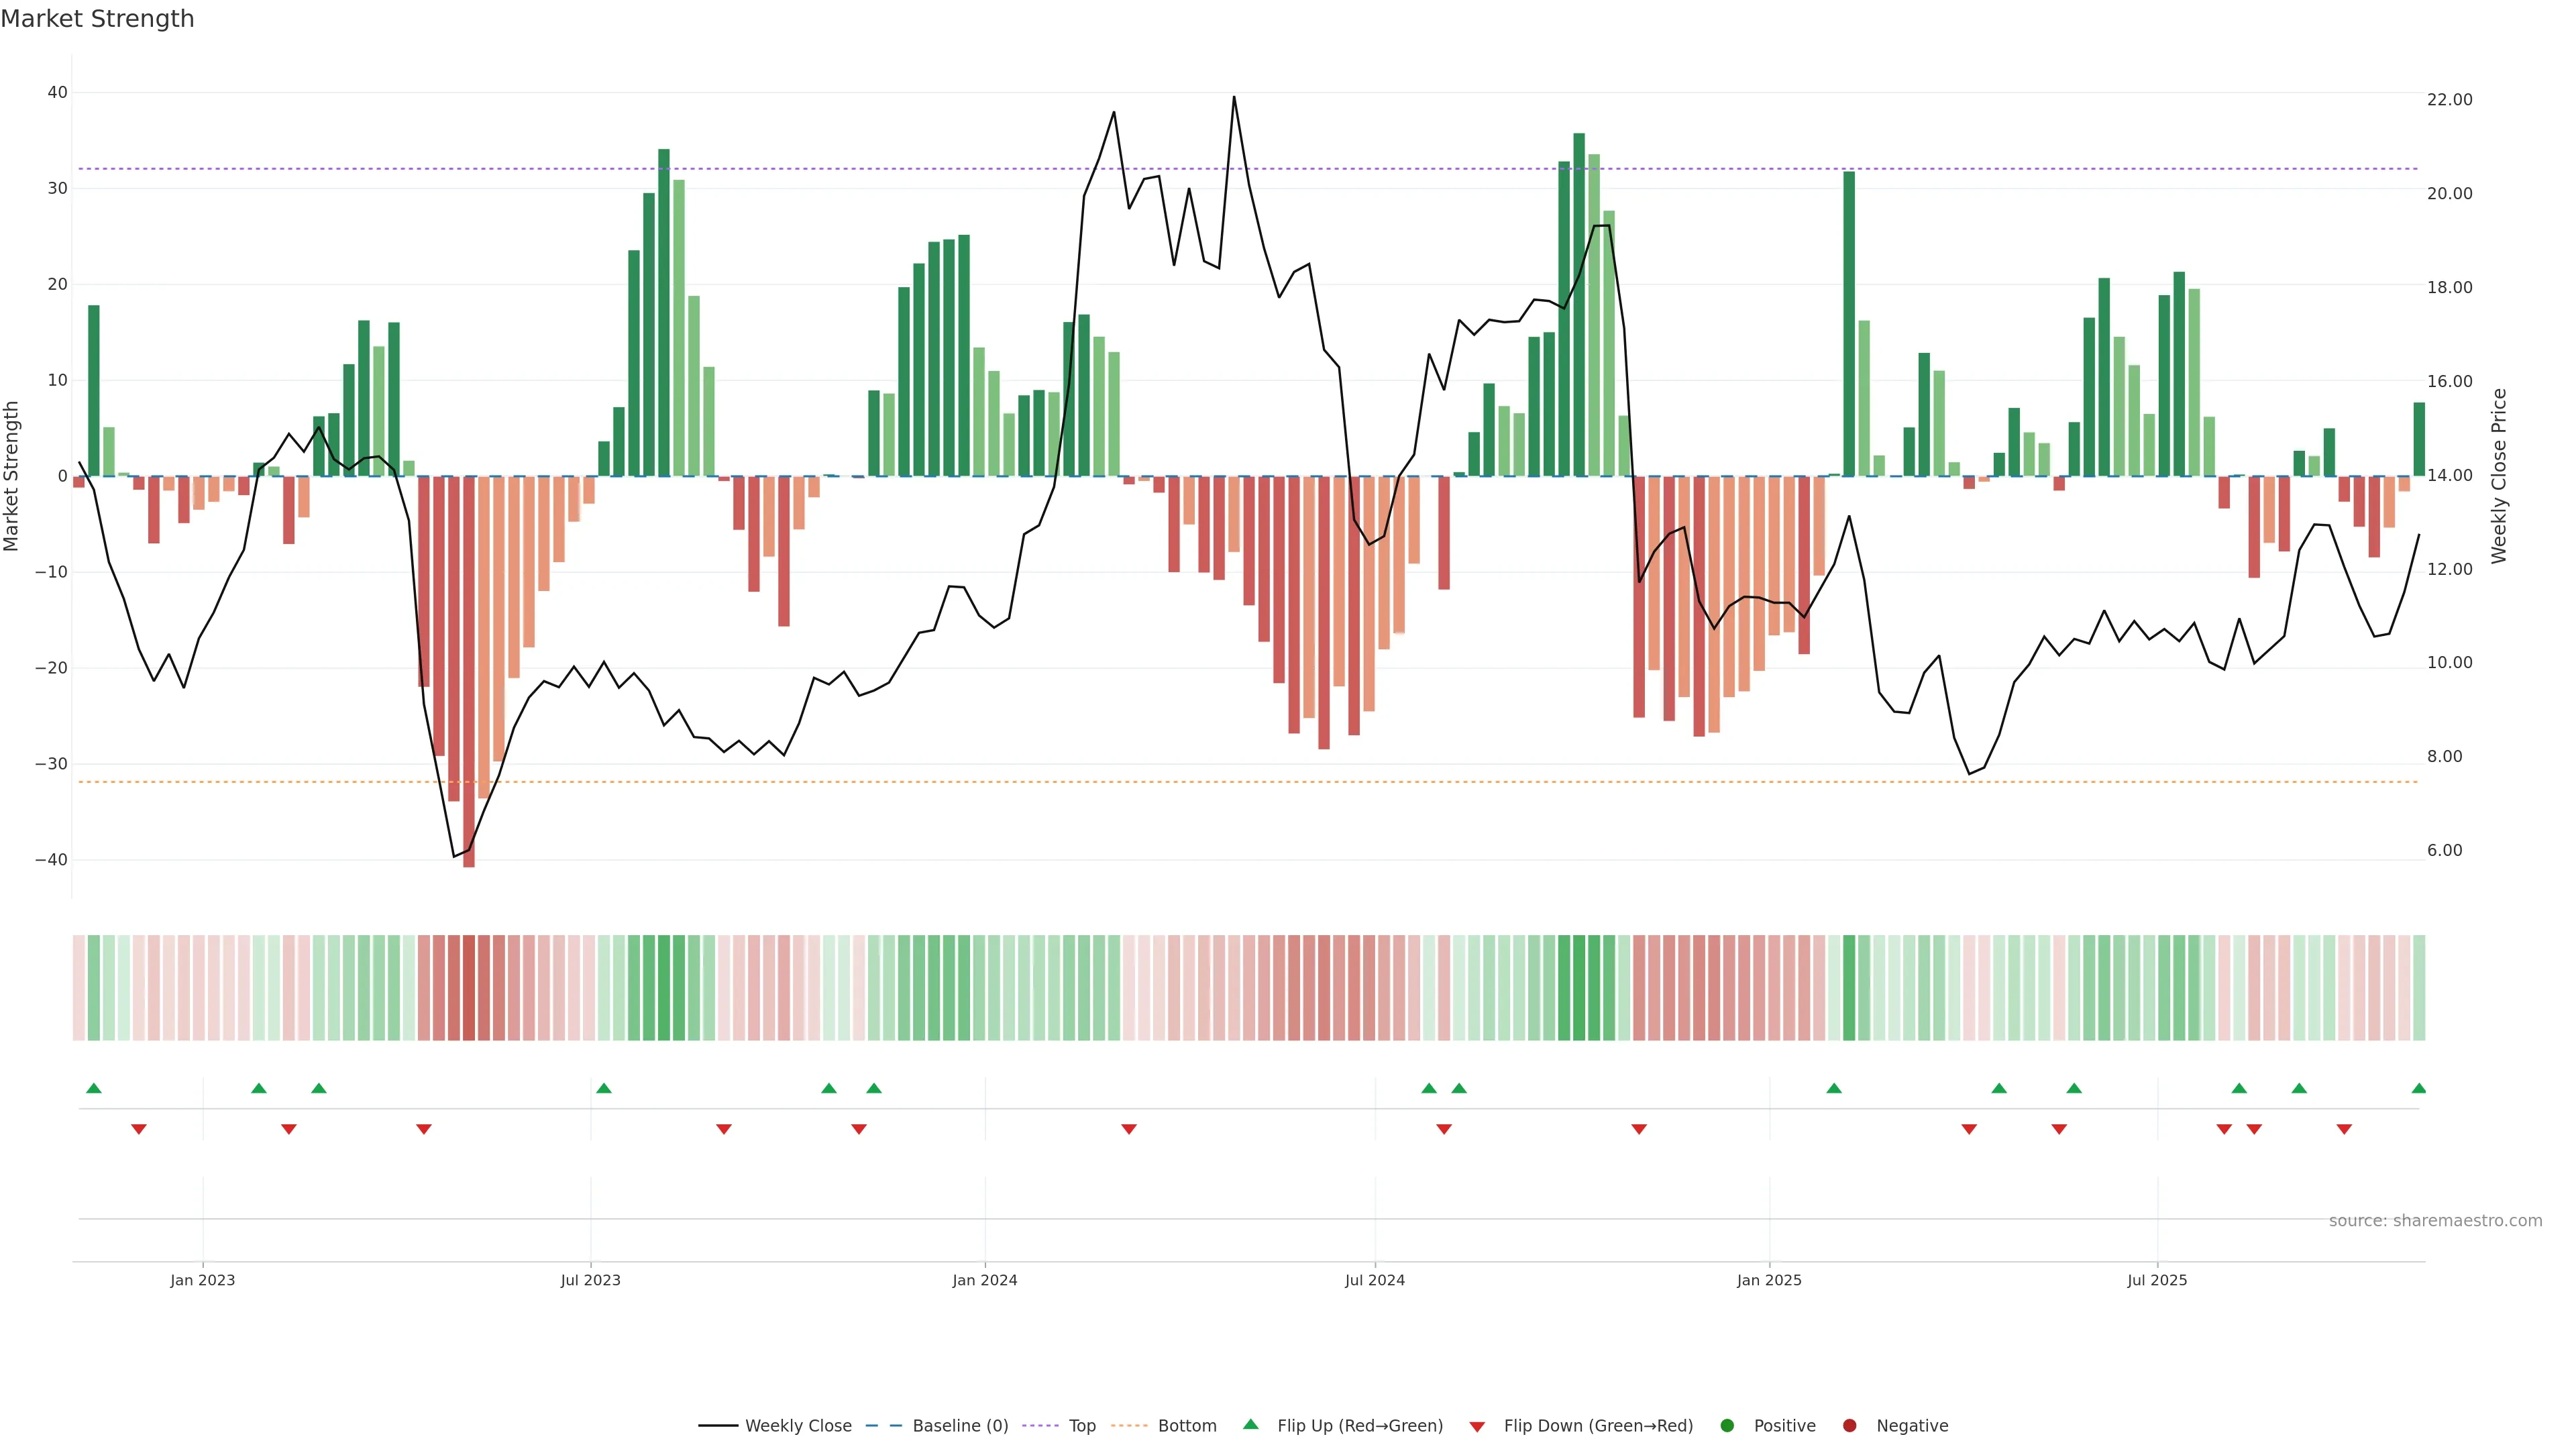Click Flip Up green triangle legend icon
2576x1449 pixels.
pos(1250,1424)
